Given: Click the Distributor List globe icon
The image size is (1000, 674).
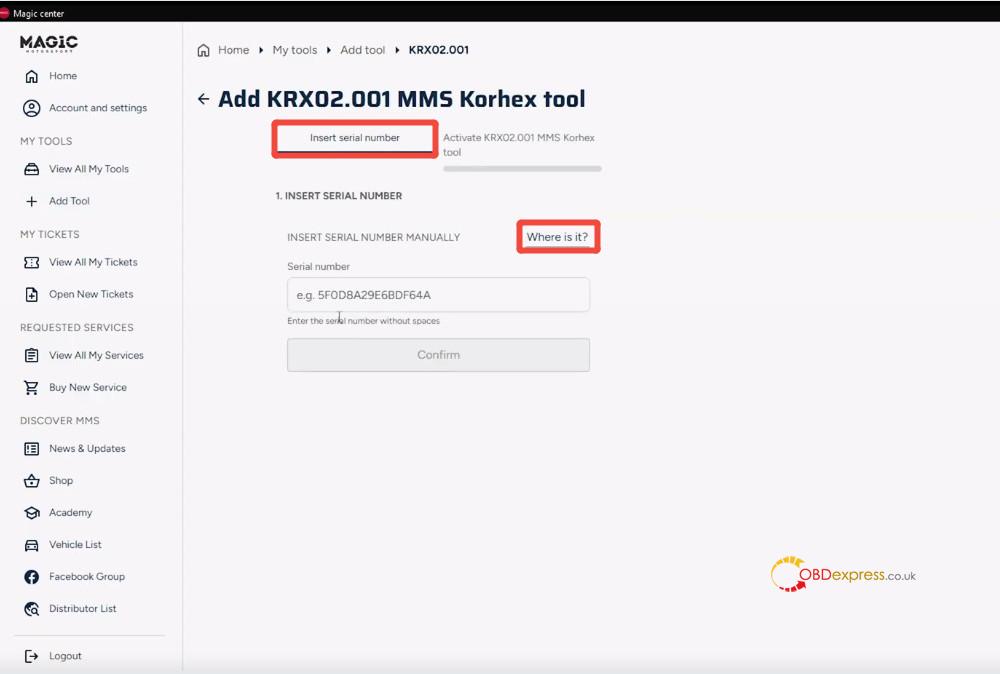Looking at the screenshot, I should [31, 609].
